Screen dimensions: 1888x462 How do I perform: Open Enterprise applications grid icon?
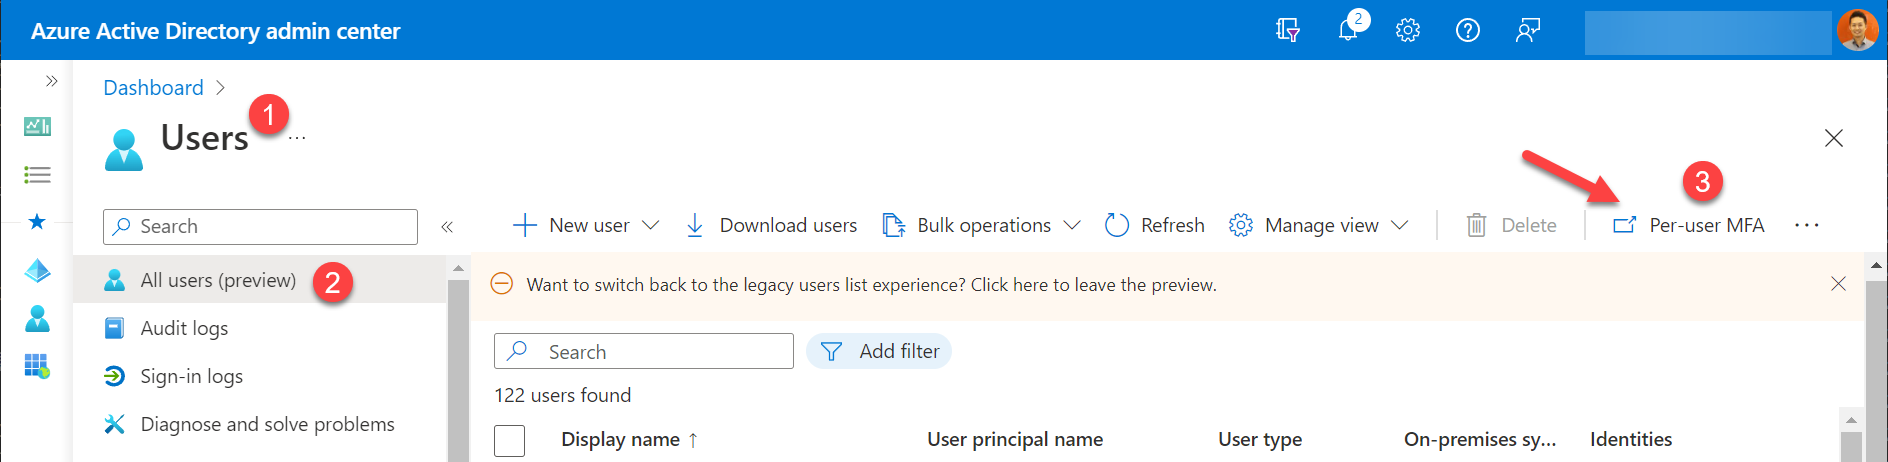pyautogui.click(x=37, y=366)
